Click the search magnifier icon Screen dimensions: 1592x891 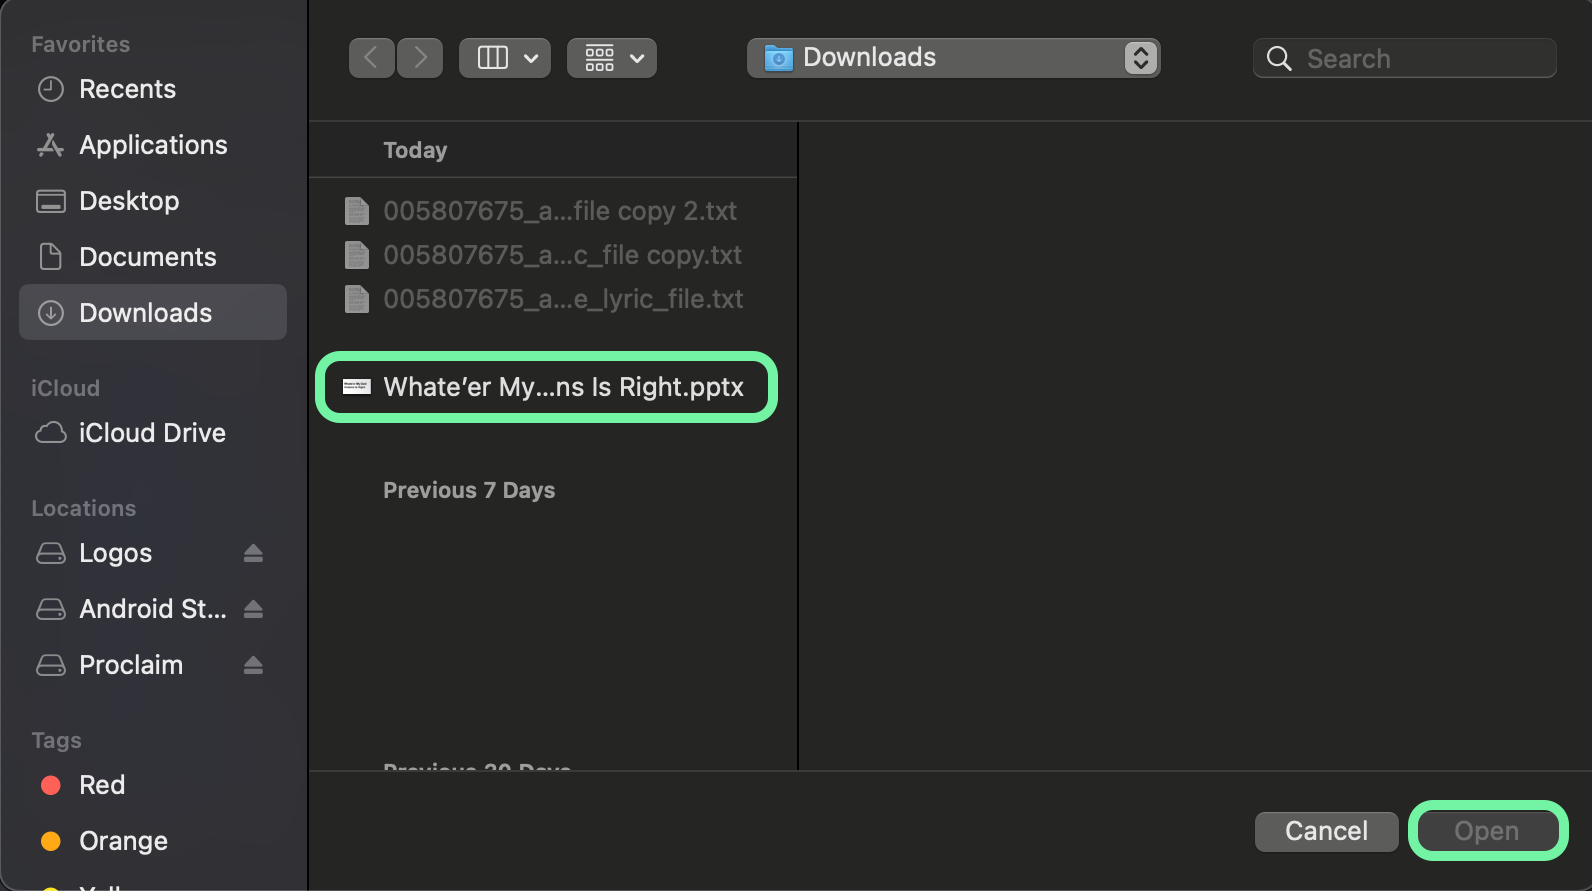click(1279, 59)
